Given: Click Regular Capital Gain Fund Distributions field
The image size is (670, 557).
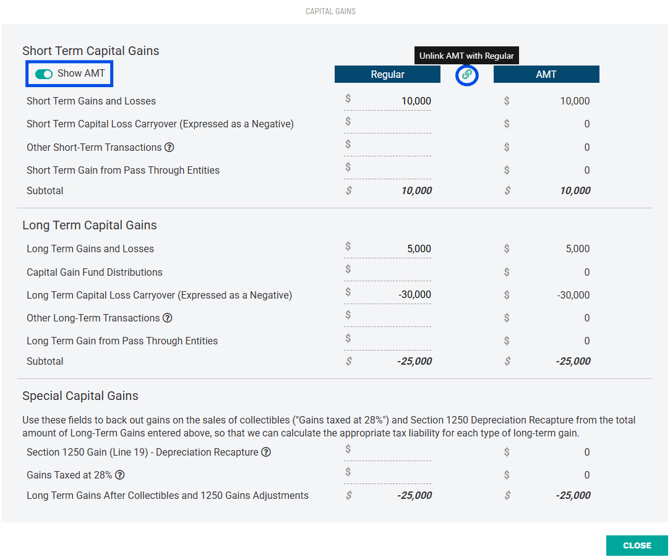Looking at the screenshot, I should click(x=389, y=272).
